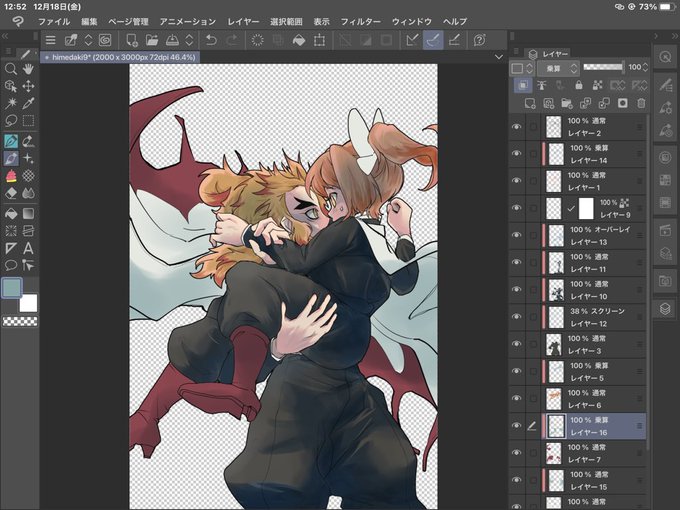Hide layer レイヤー 14 with eye icon
The height and width of the screenshot is (510, 680).
pos(516,154)
